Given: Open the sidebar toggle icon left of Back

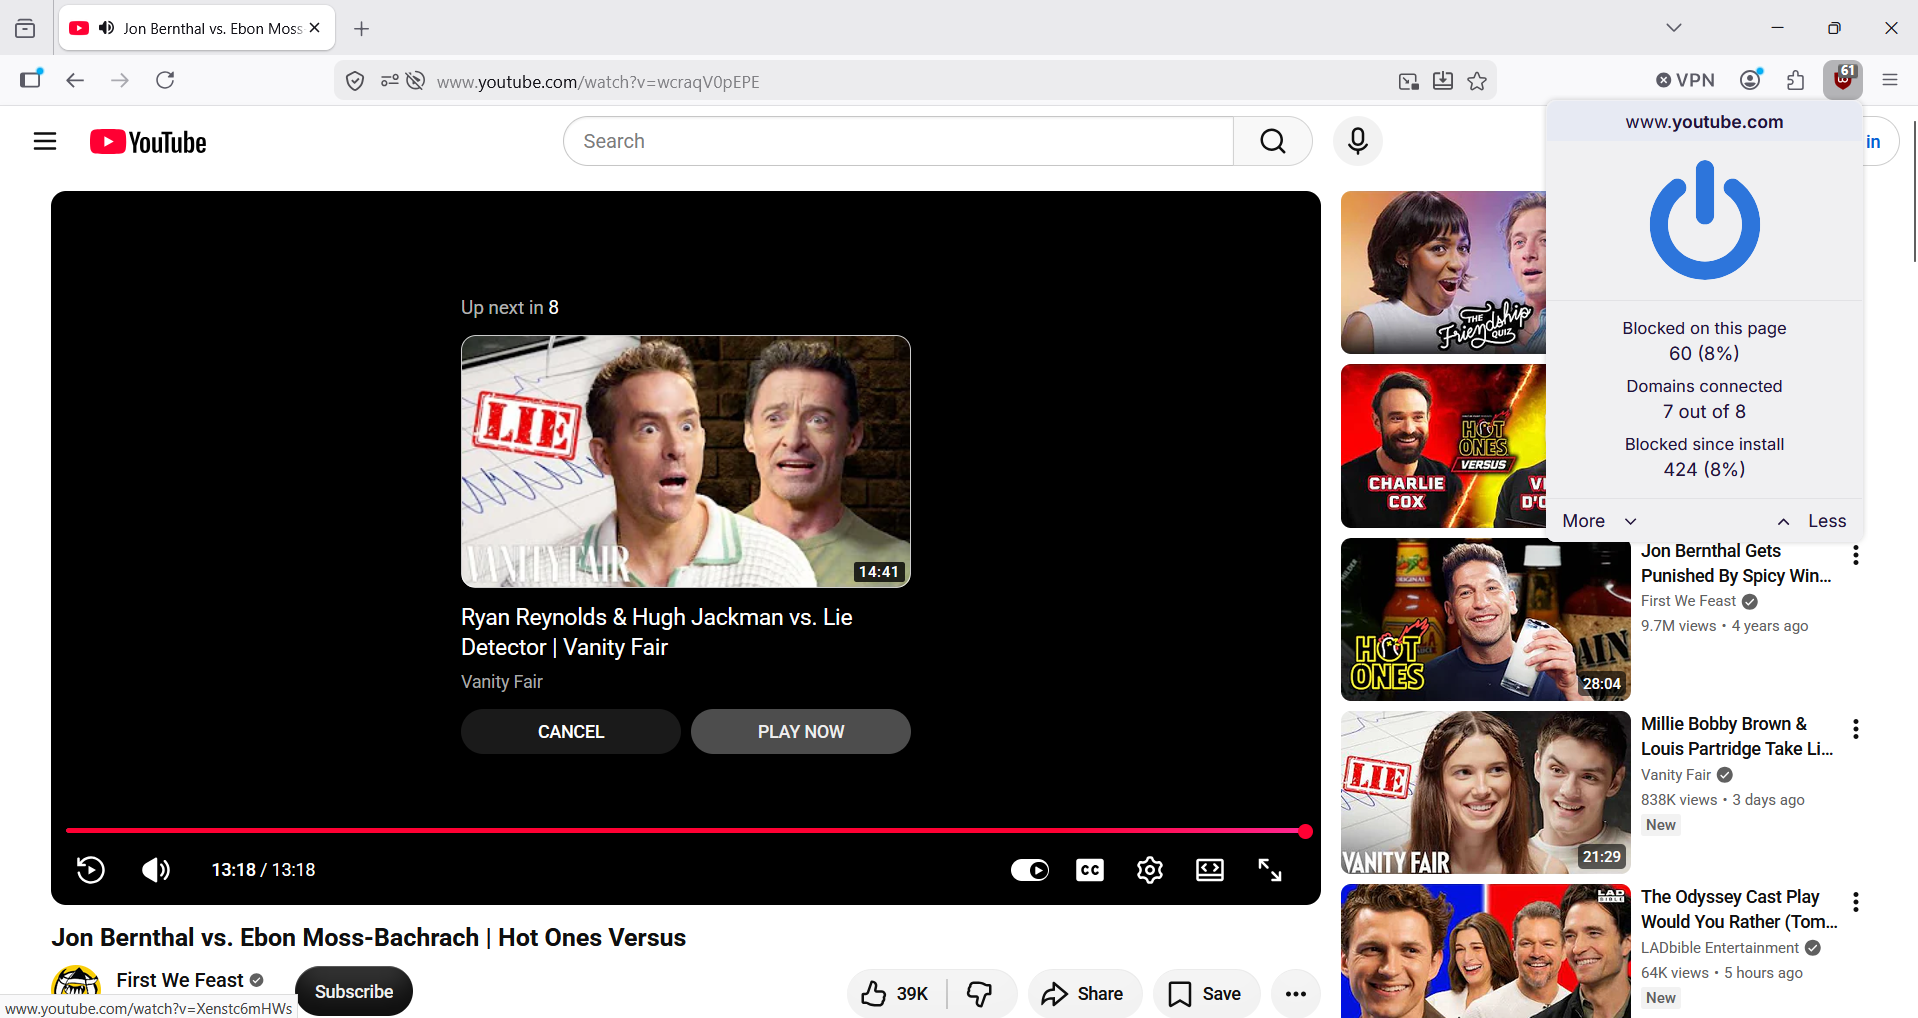Looking at the screenshot, I should 31,80.
